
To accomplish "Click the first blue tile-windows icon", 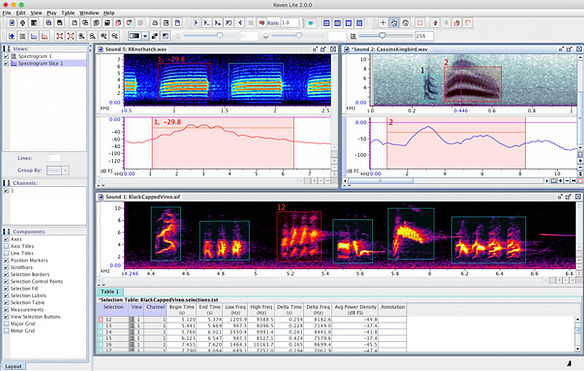I will pyautogui.click(x=327, y=23).
